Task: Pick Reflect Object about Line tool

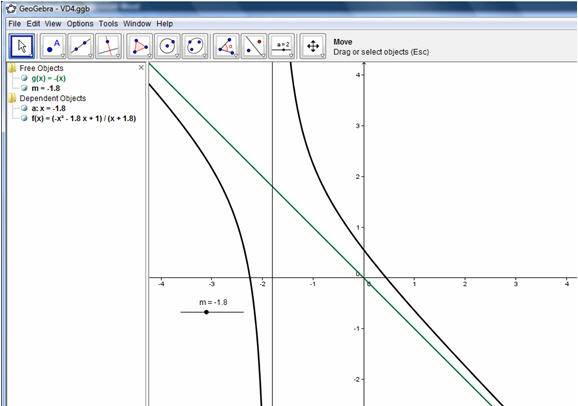Action: click(x=254, y=46)
